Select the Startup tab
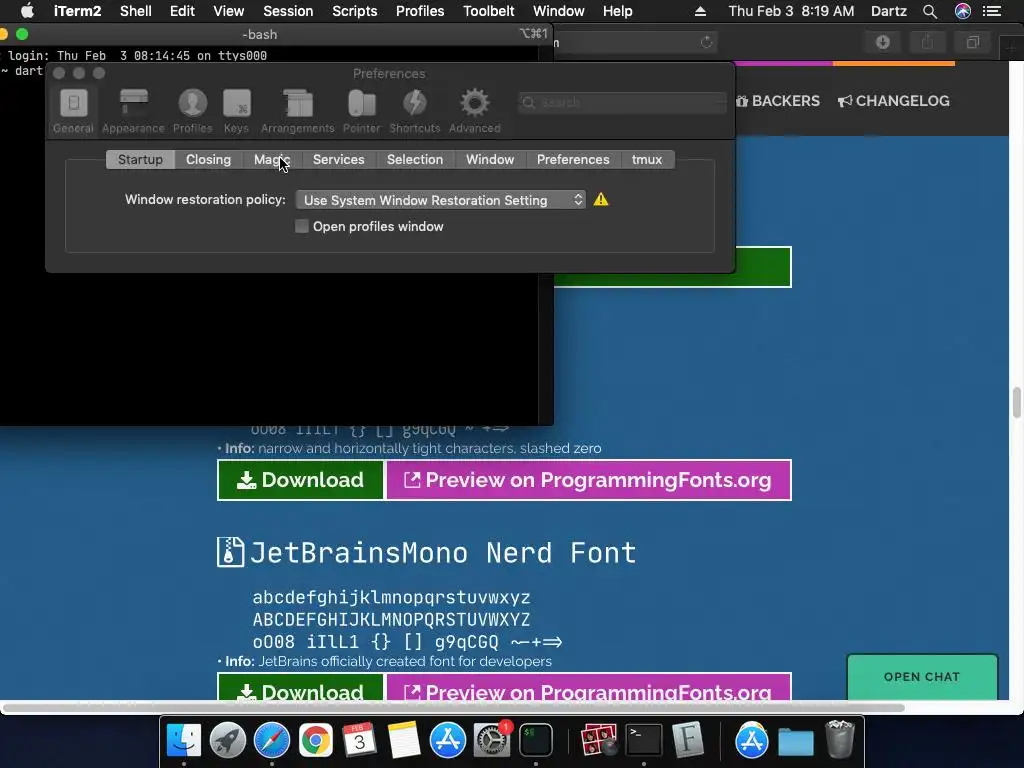 tap(140, 159)
